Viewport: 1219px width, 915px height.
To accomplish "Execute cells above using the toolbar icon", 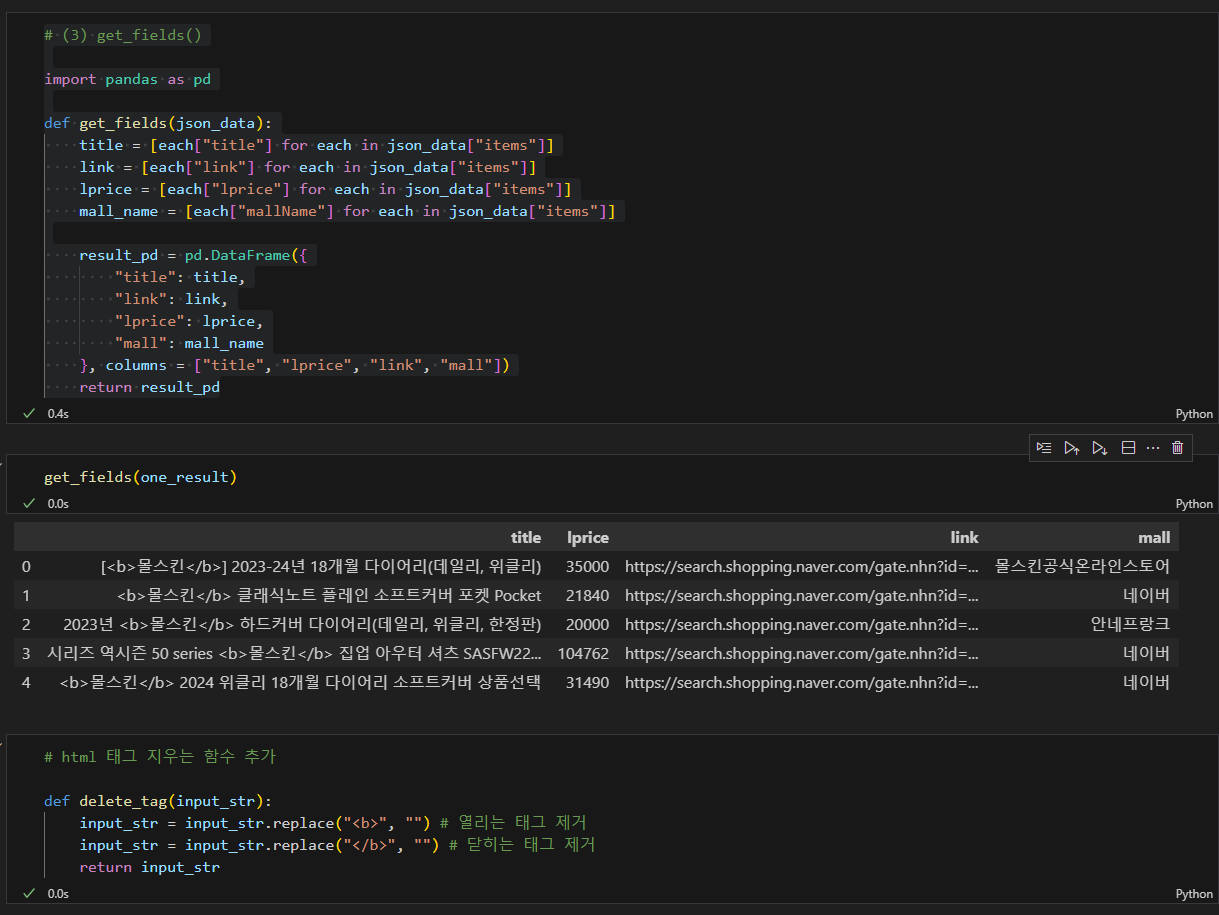I will [1072, 448].
